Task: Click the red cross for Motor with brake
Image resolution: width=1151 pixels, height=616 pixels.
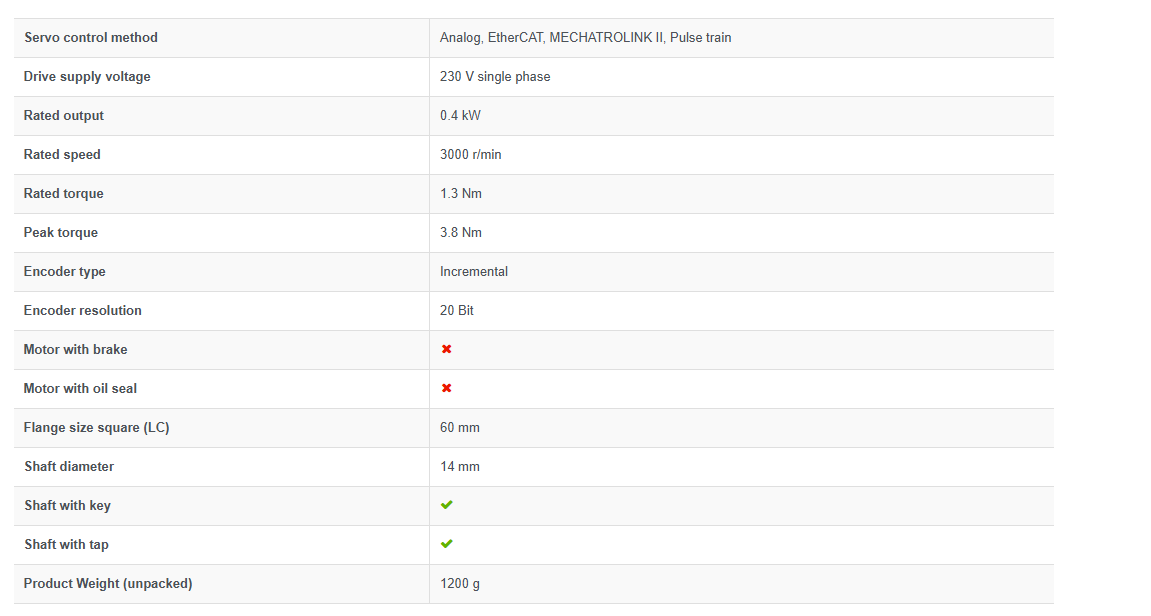Action: pyautogui.click(x=447, y=349)
